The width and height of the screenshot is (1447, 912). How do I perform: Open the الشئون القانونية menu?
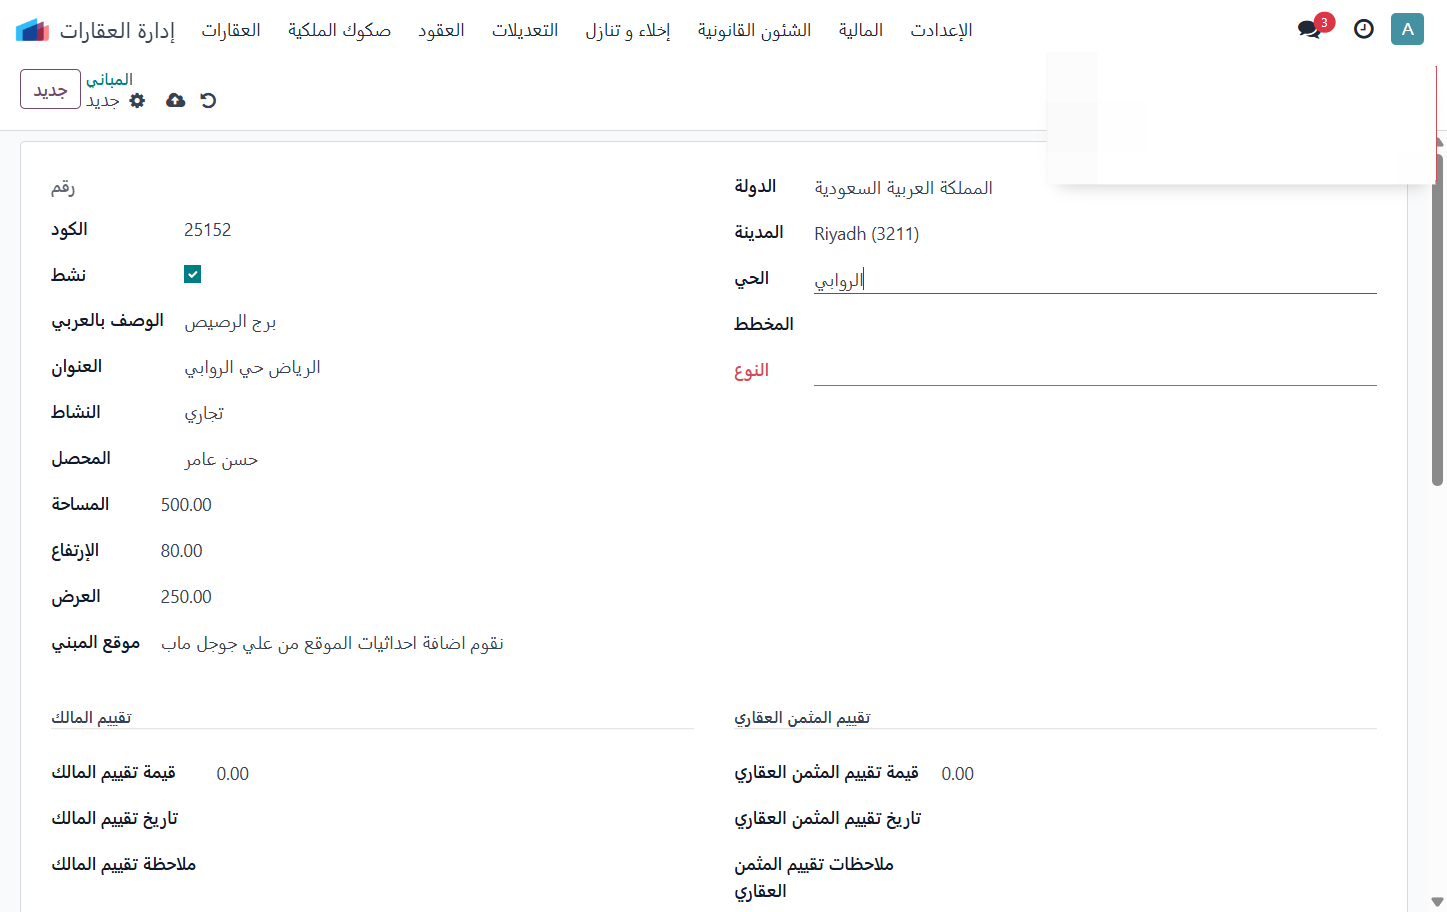tap(755, 30)
